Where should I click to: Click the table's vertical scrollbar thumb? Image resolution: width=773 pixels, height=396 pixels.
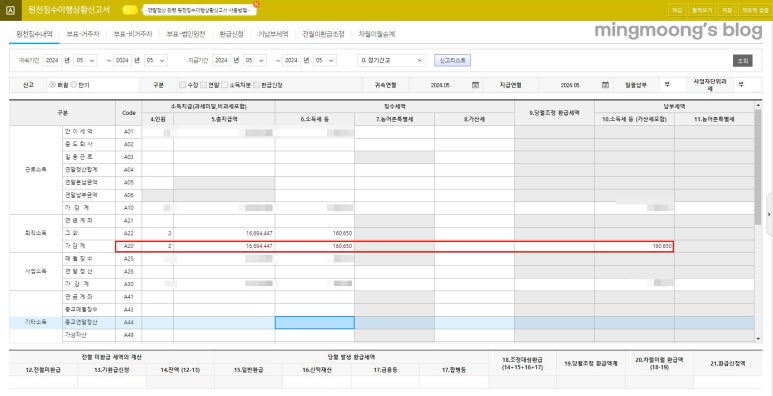(758, 168)
